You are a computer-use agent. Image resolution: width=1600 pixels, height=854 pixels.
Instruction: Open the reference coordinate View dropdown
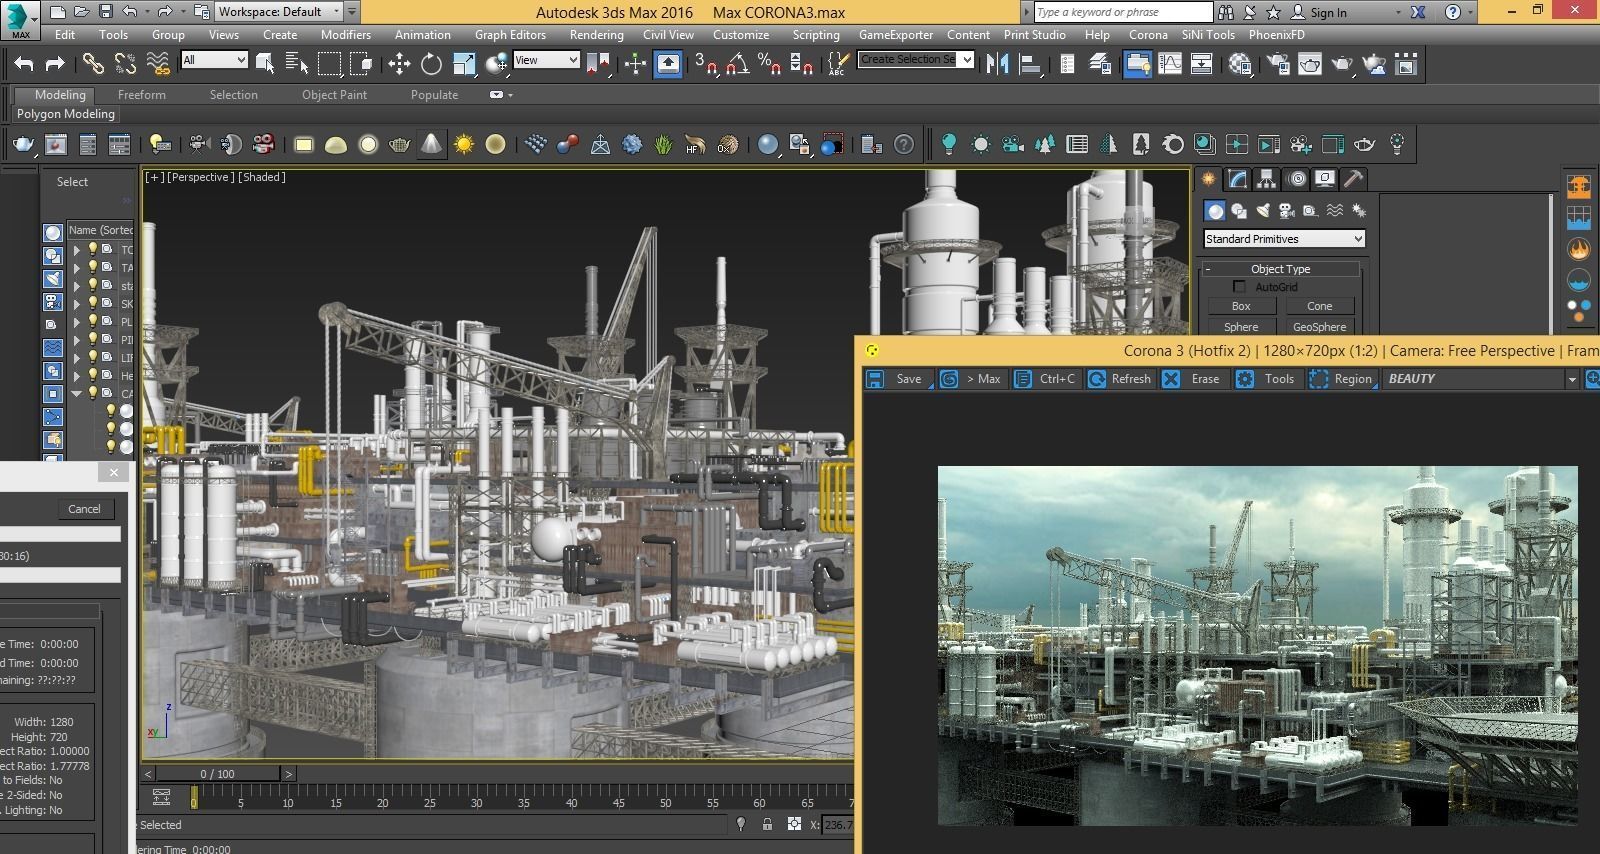click(546, 60)
